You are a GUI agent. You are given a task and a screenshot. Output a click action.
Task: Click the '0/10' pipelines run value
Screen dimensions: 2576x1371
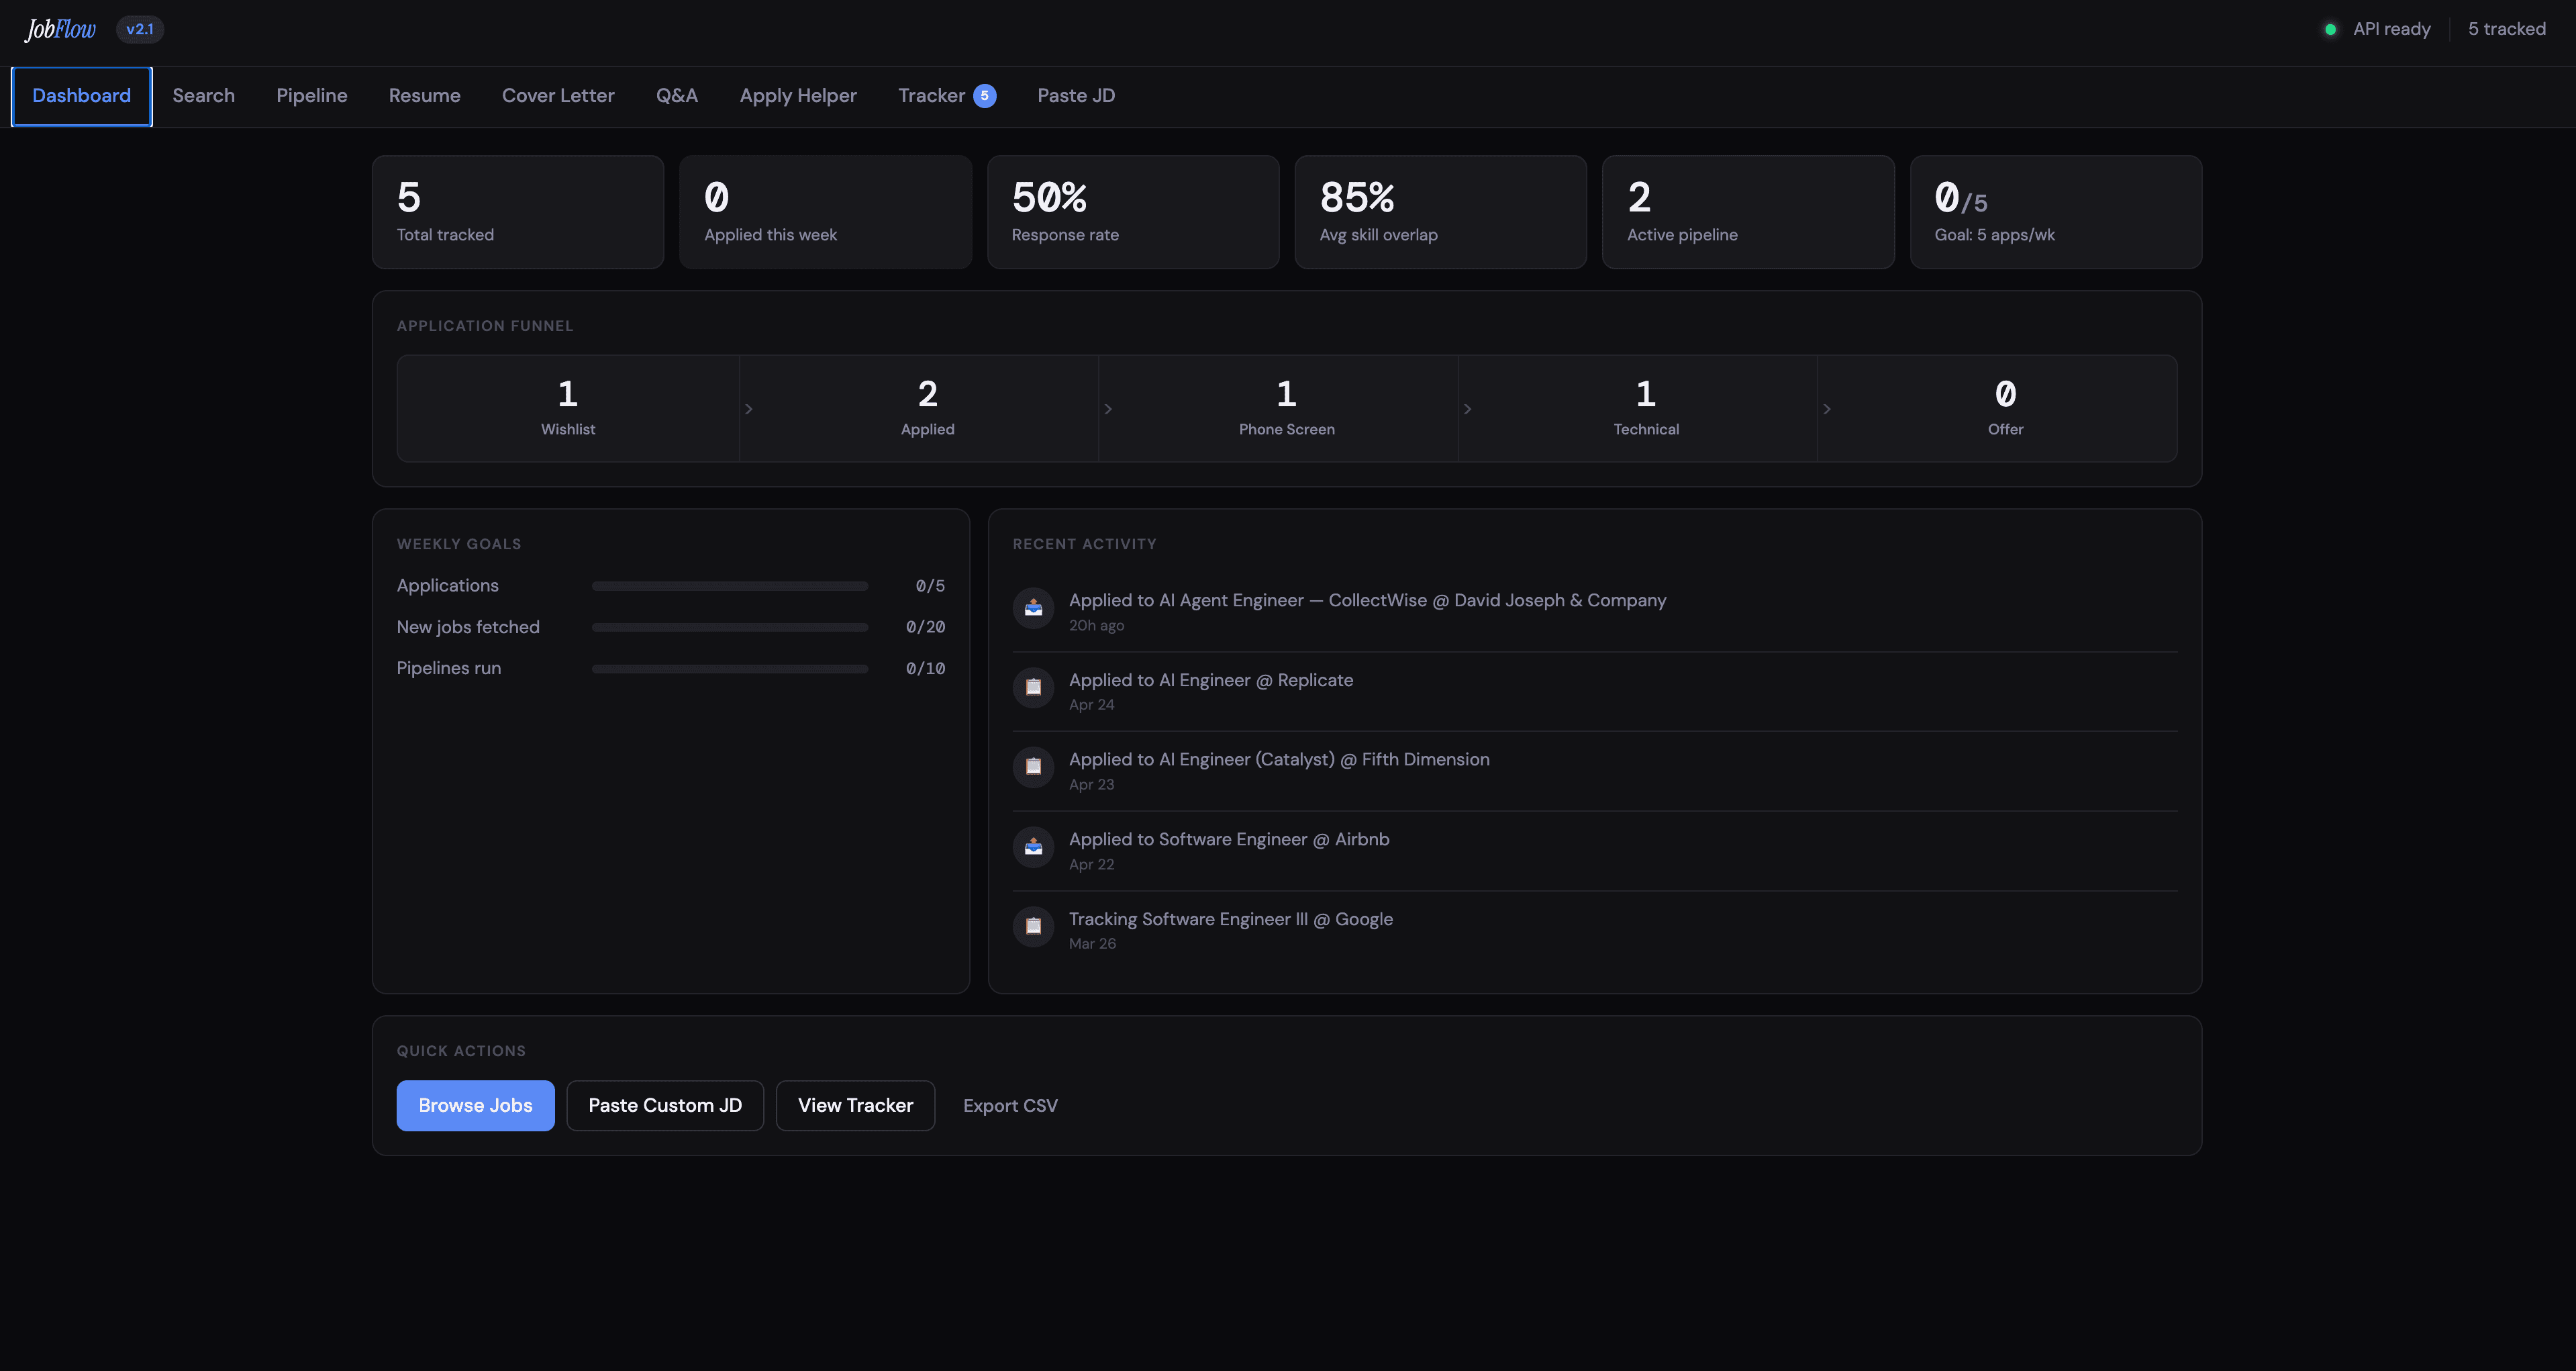point(925,668)
